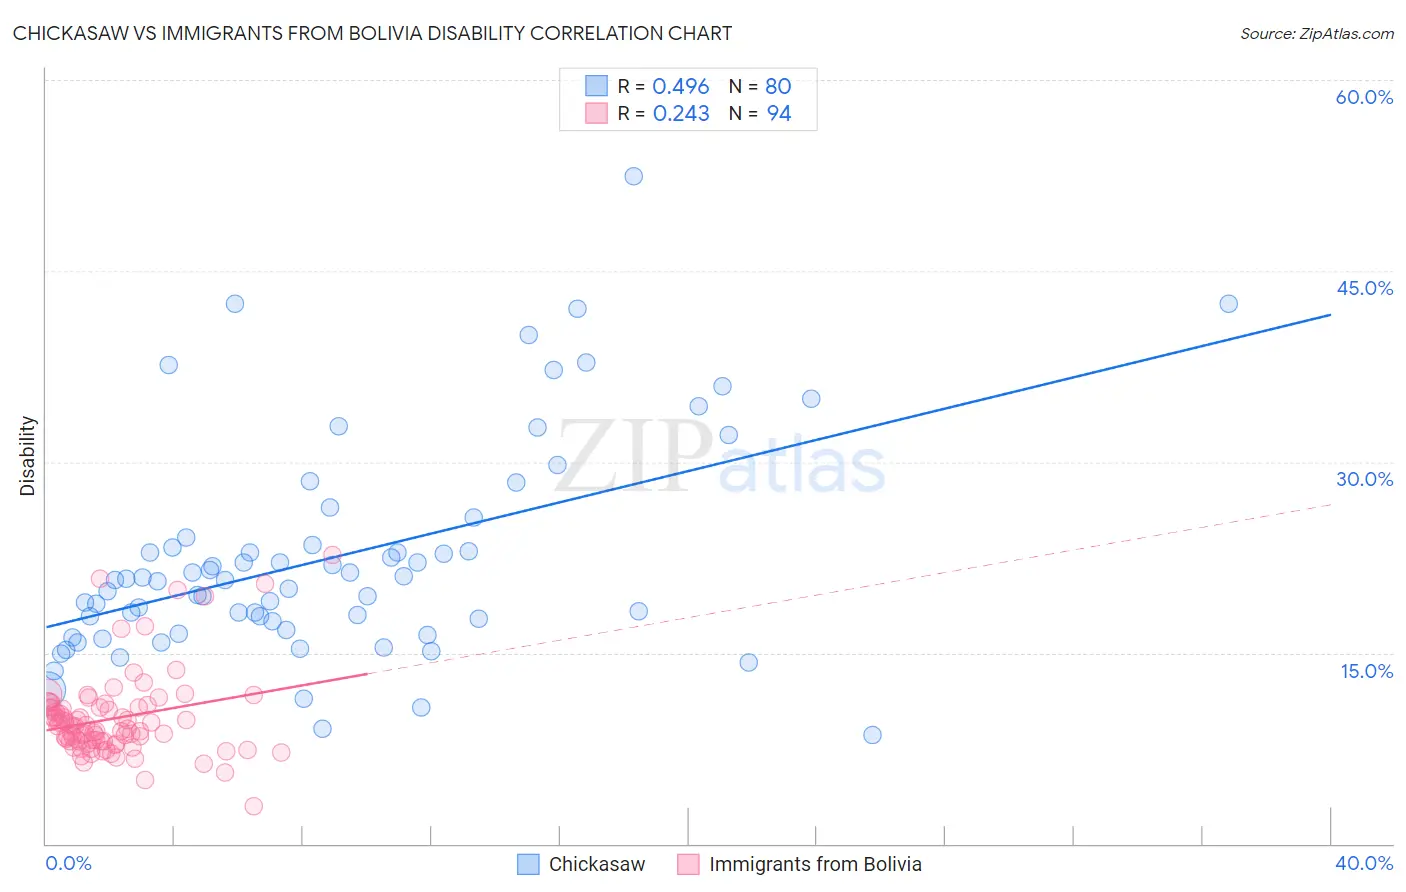Click the chart title text
Image resolution: width=1406 pixels, height=892 pixels.
pyautogui.click(x=372, y=33)
